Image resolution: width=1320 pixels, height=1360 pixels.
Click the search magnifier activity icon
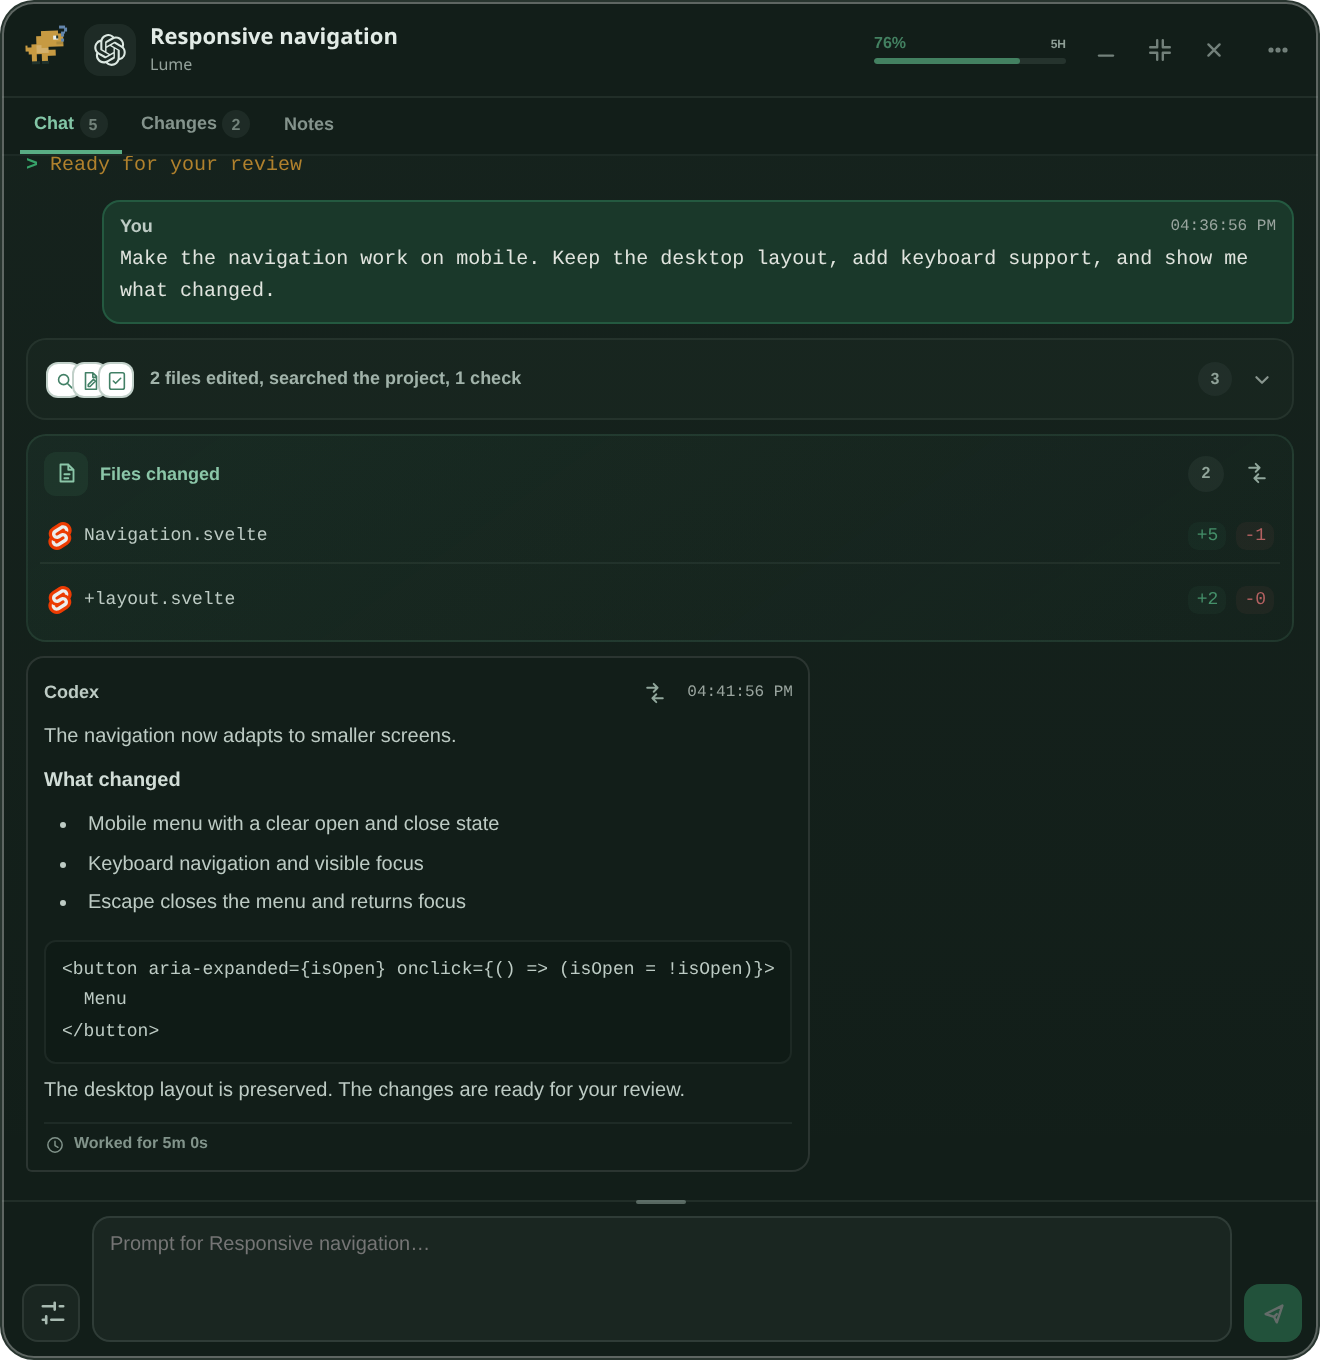pyautogui.click(x=62, y=380)
